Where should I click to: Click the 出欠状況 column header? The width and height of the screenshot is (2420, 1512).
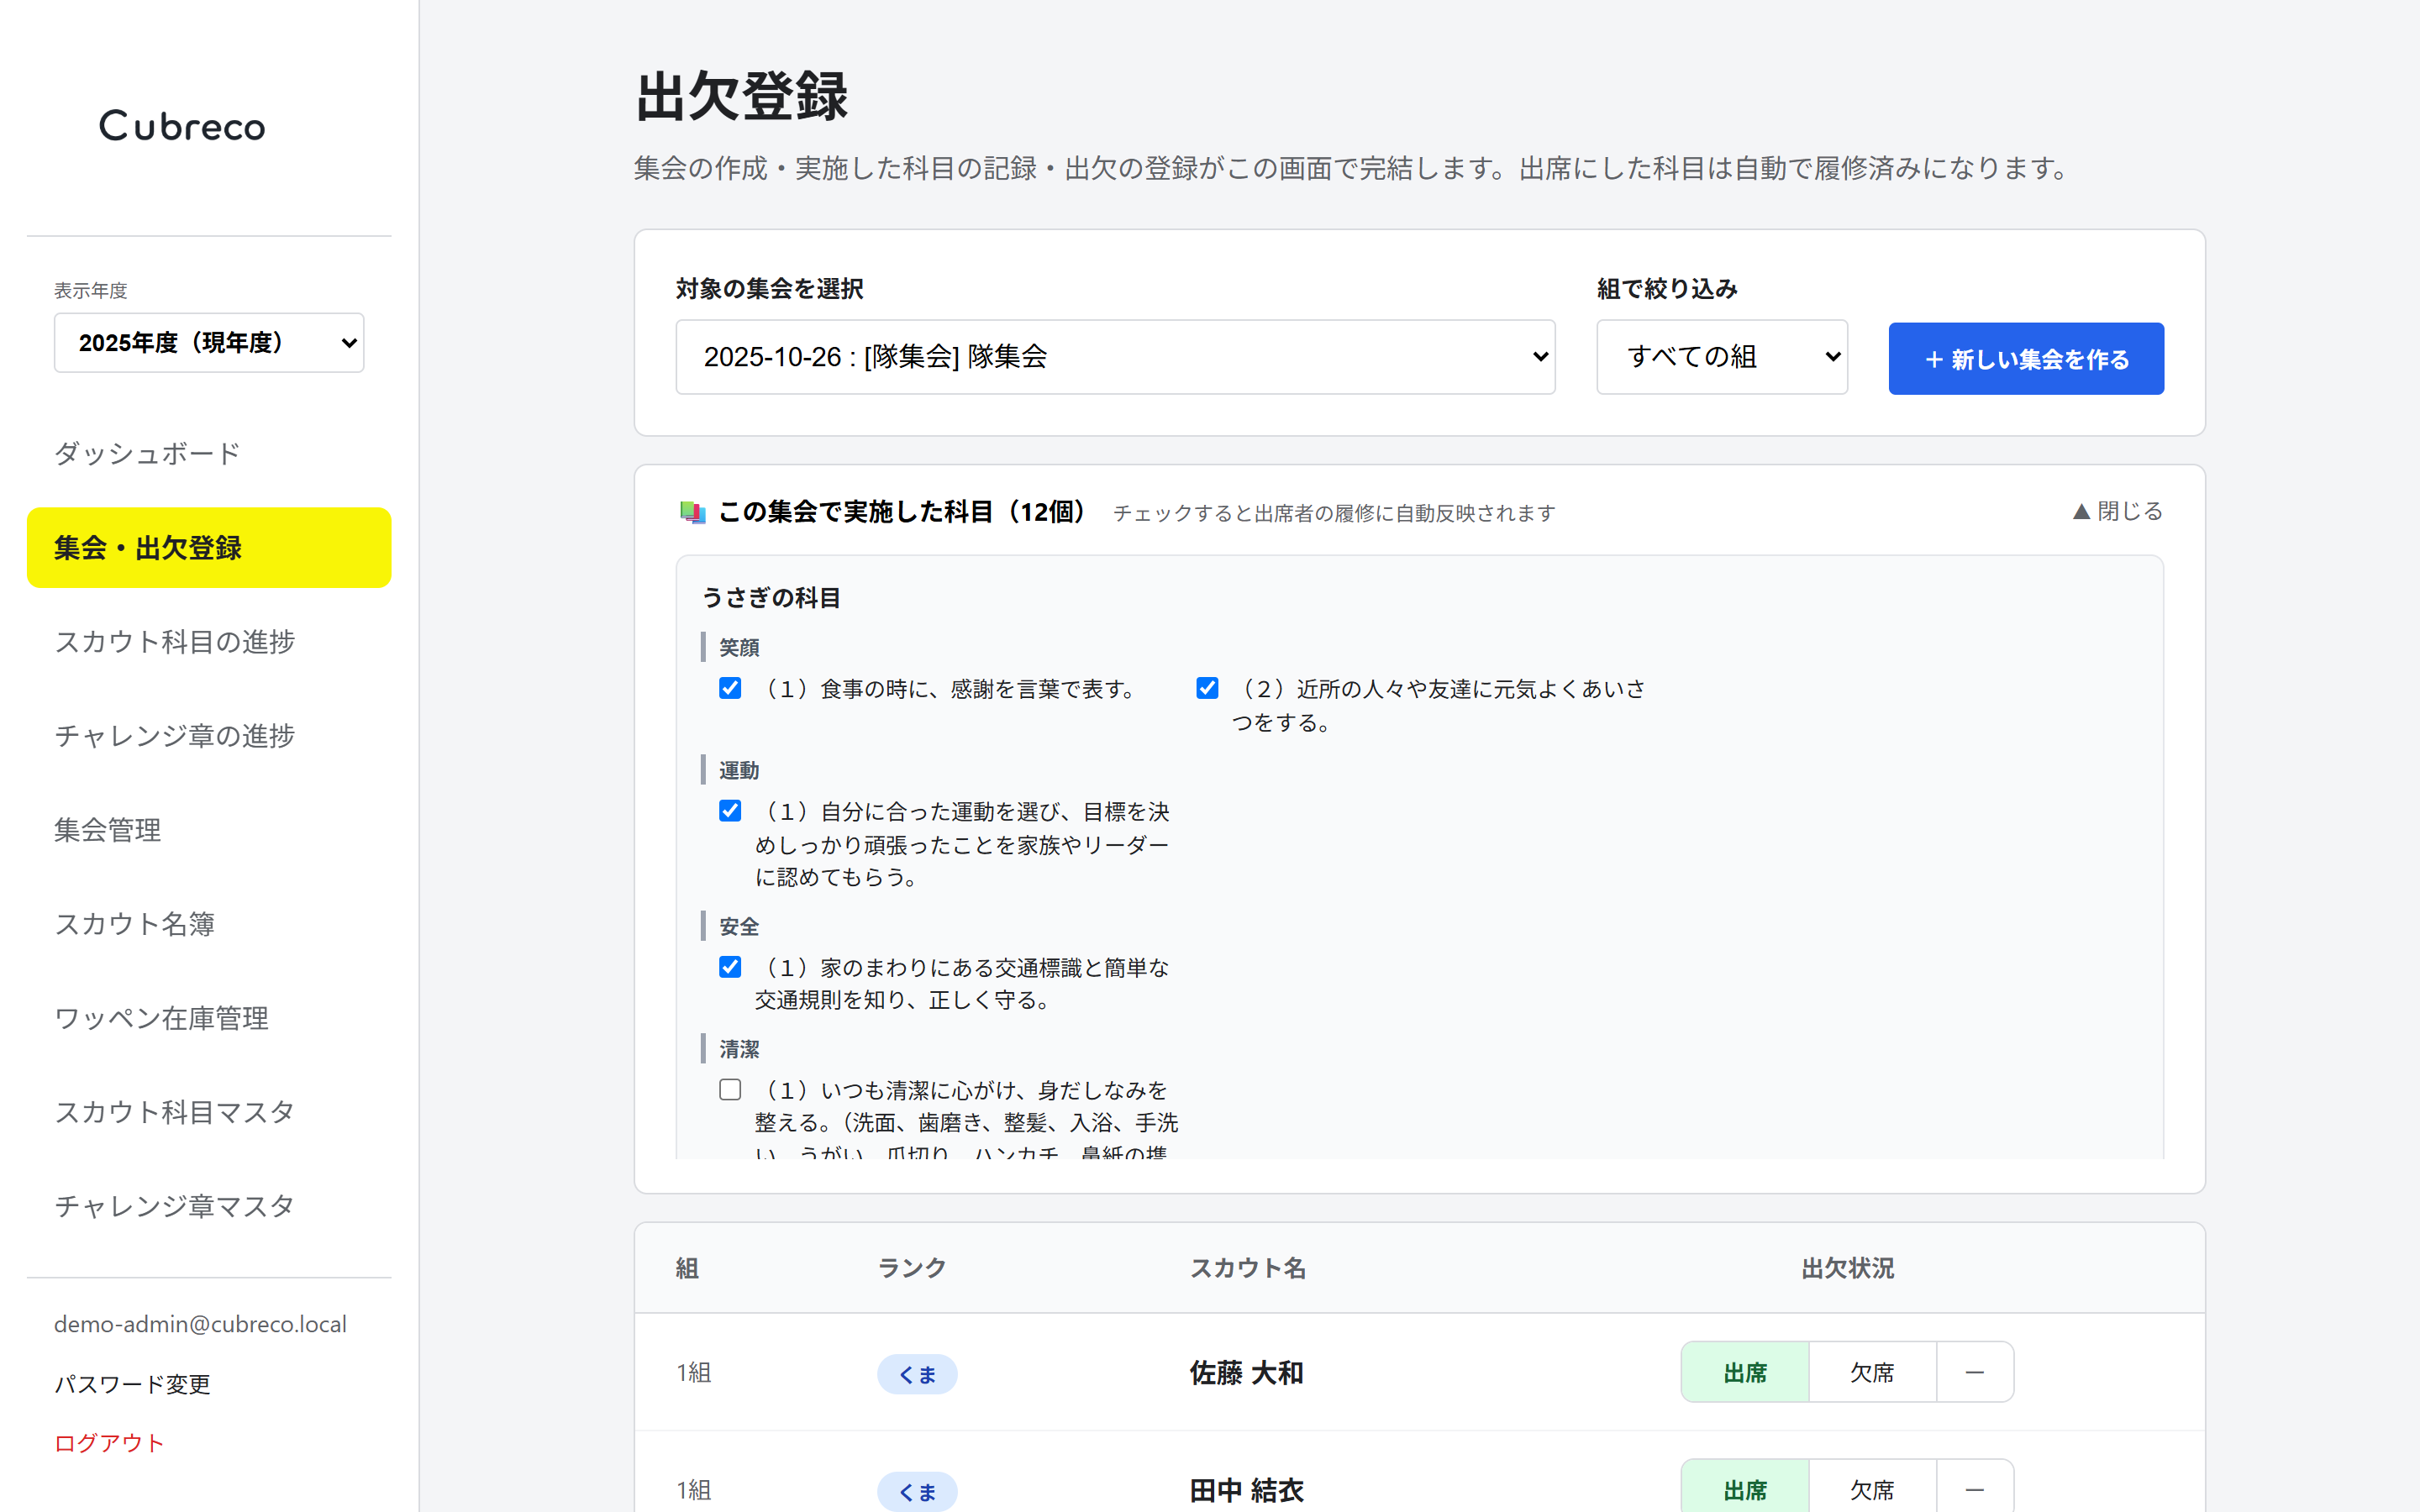click(x=1847, y=1268)
